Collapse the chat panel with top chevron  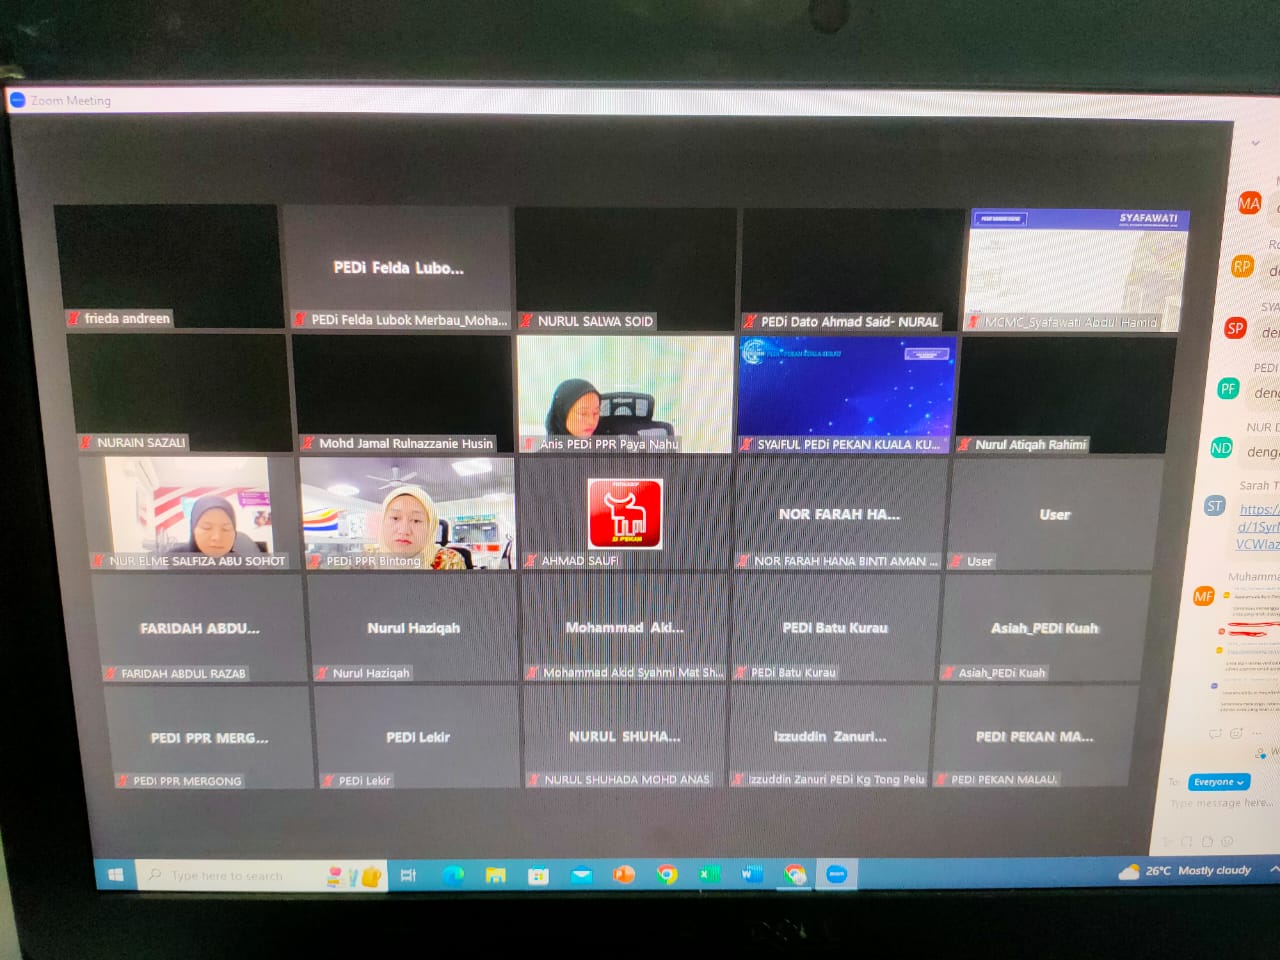(1256, 143)
